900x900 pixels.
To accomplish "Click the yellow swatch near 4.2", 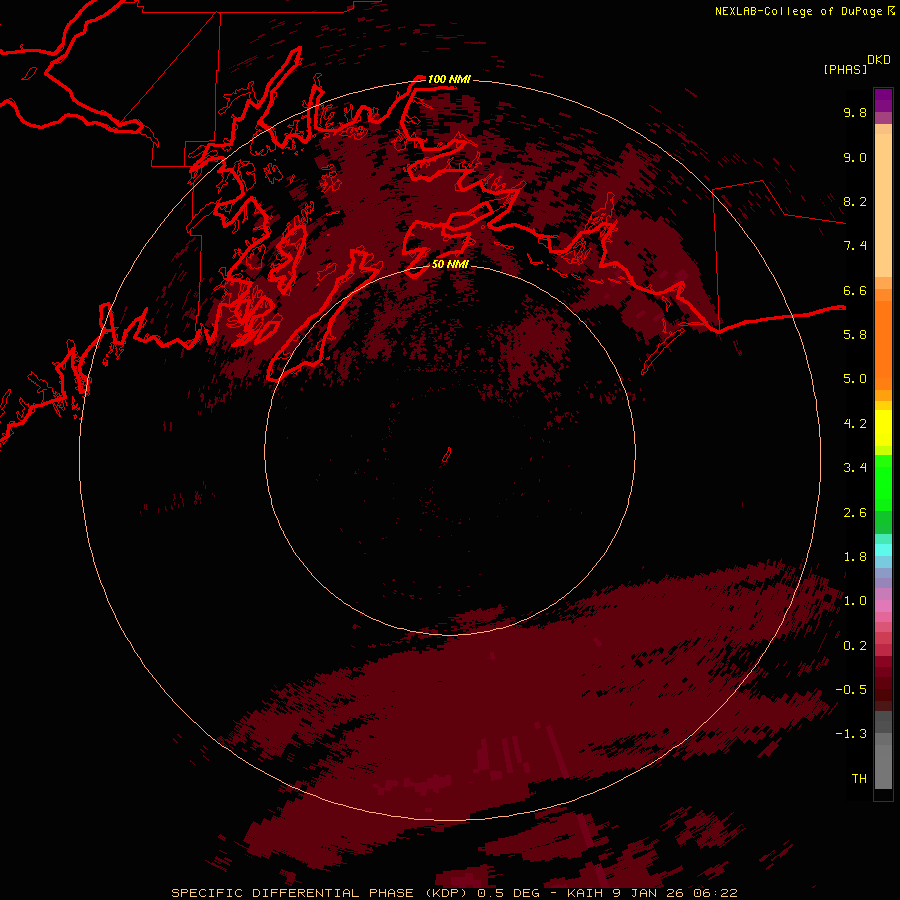I will pos(883,428).
